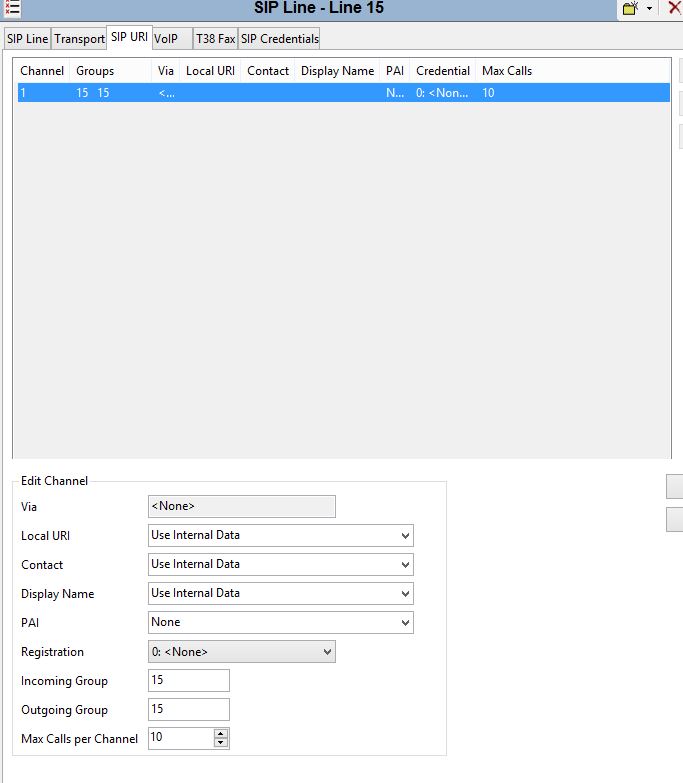Click the Max Calls per Channel value field
The width and height of the screenshot is (683, 783).
181,738
